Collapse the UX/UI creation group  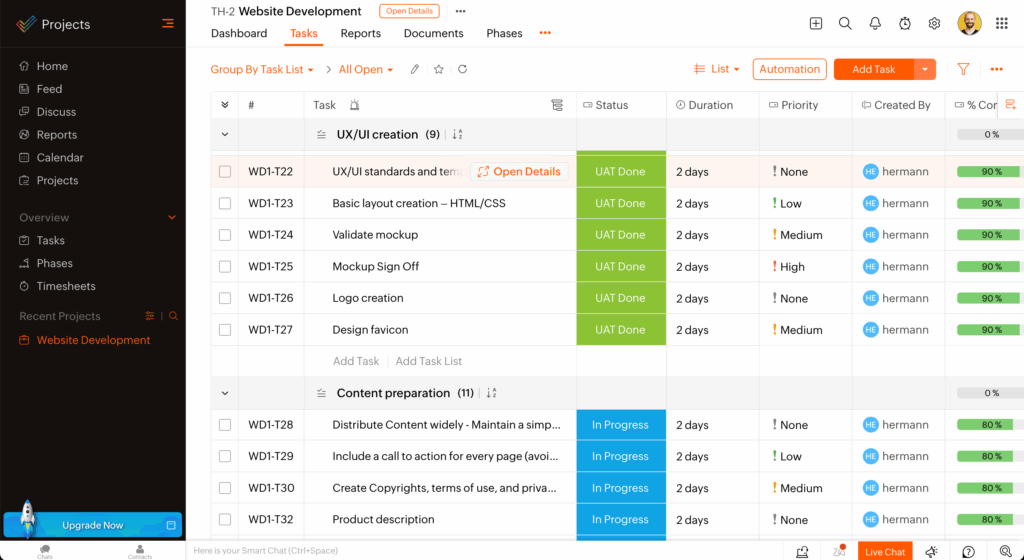225,134
